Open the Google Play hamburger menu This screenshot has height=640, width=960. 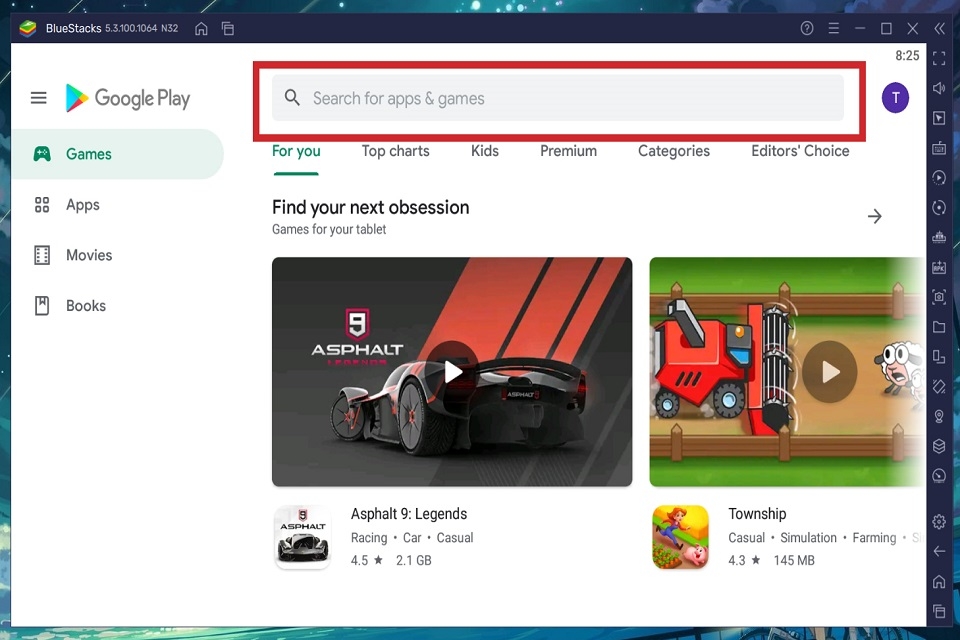point(39,98)
